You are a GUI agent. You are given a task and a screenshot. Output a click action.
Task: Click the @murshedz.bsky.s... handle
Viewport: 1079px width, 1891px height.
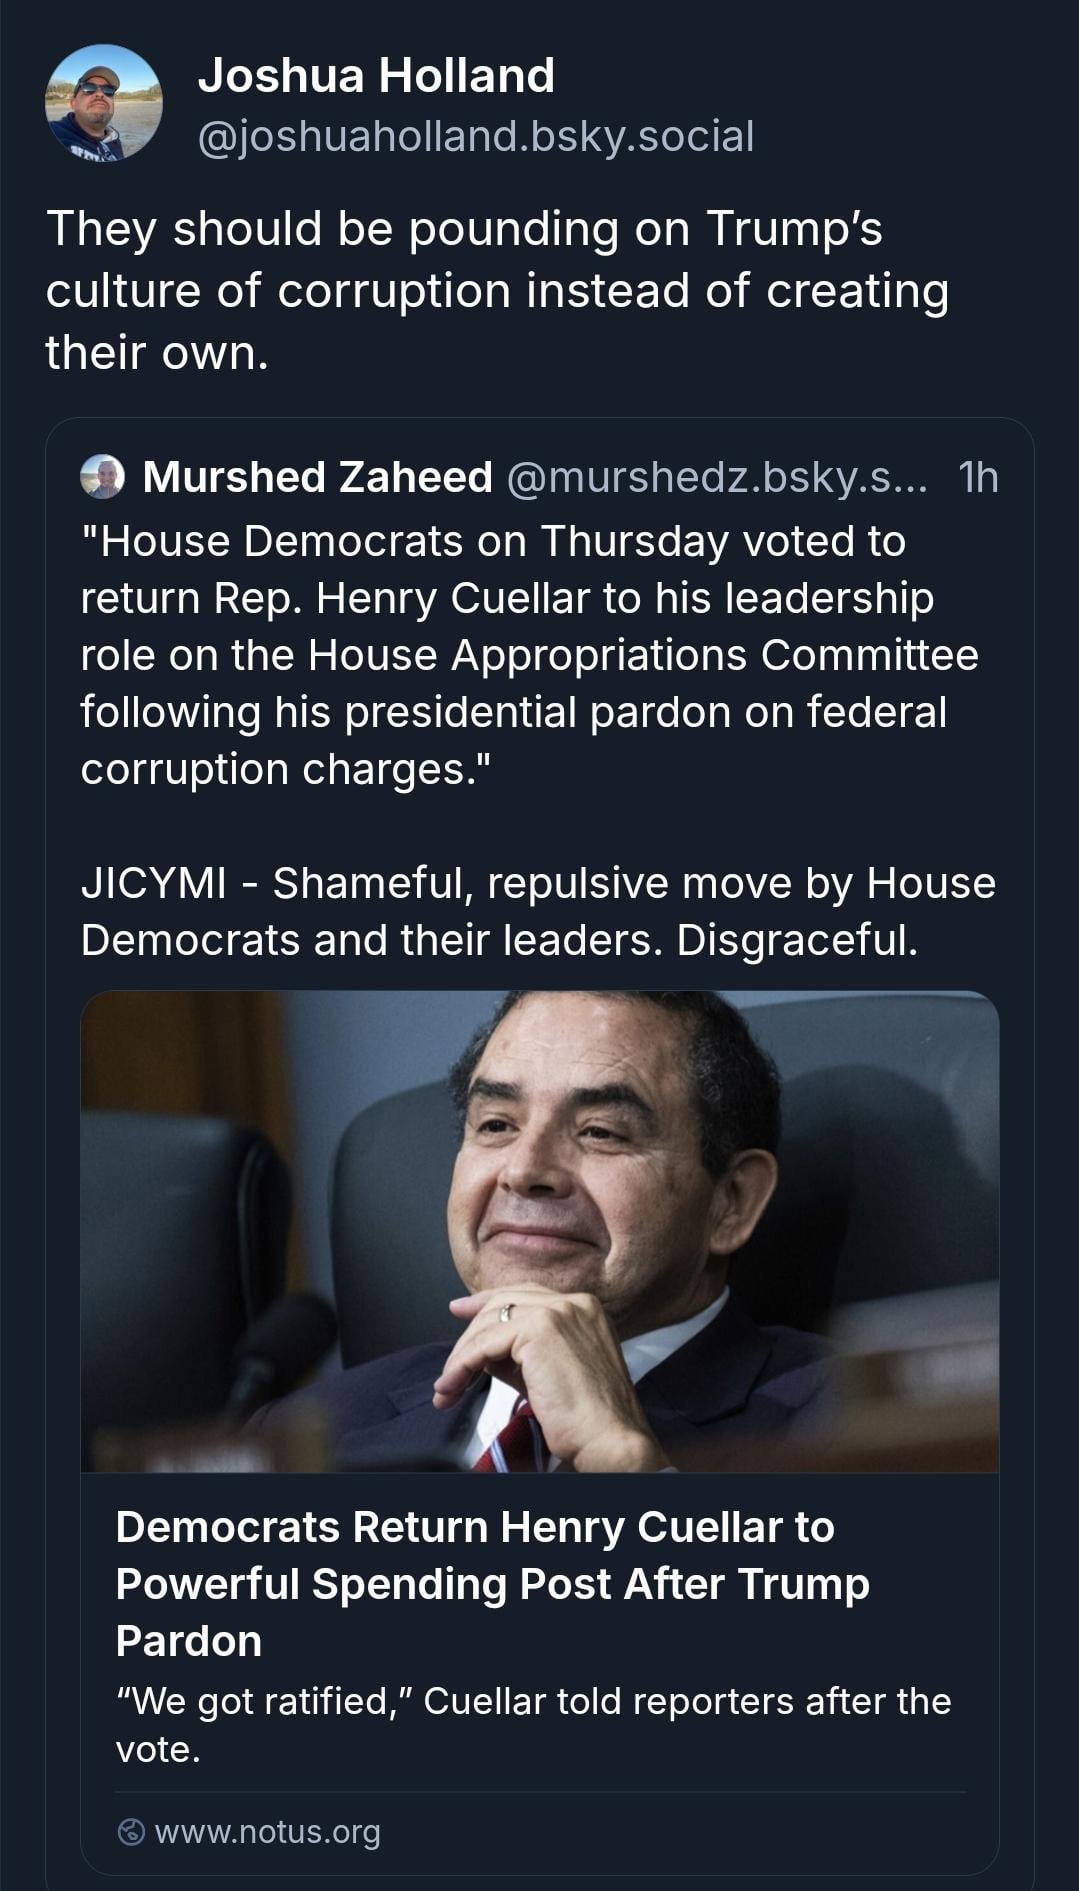[717, 477]
